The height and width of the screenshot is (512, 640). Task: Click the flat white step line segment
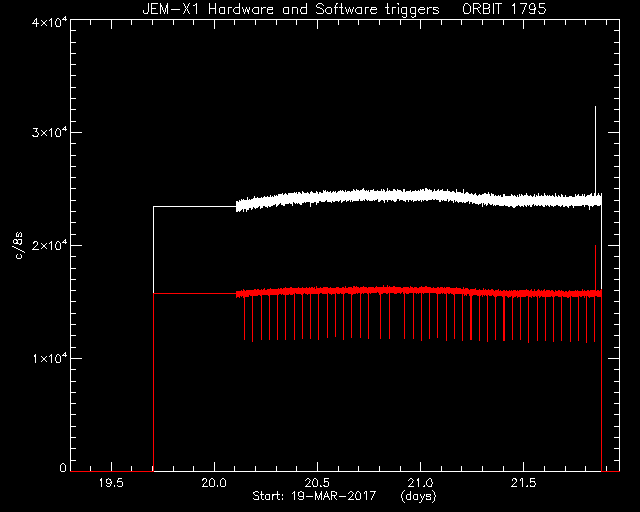coord(195,207)
